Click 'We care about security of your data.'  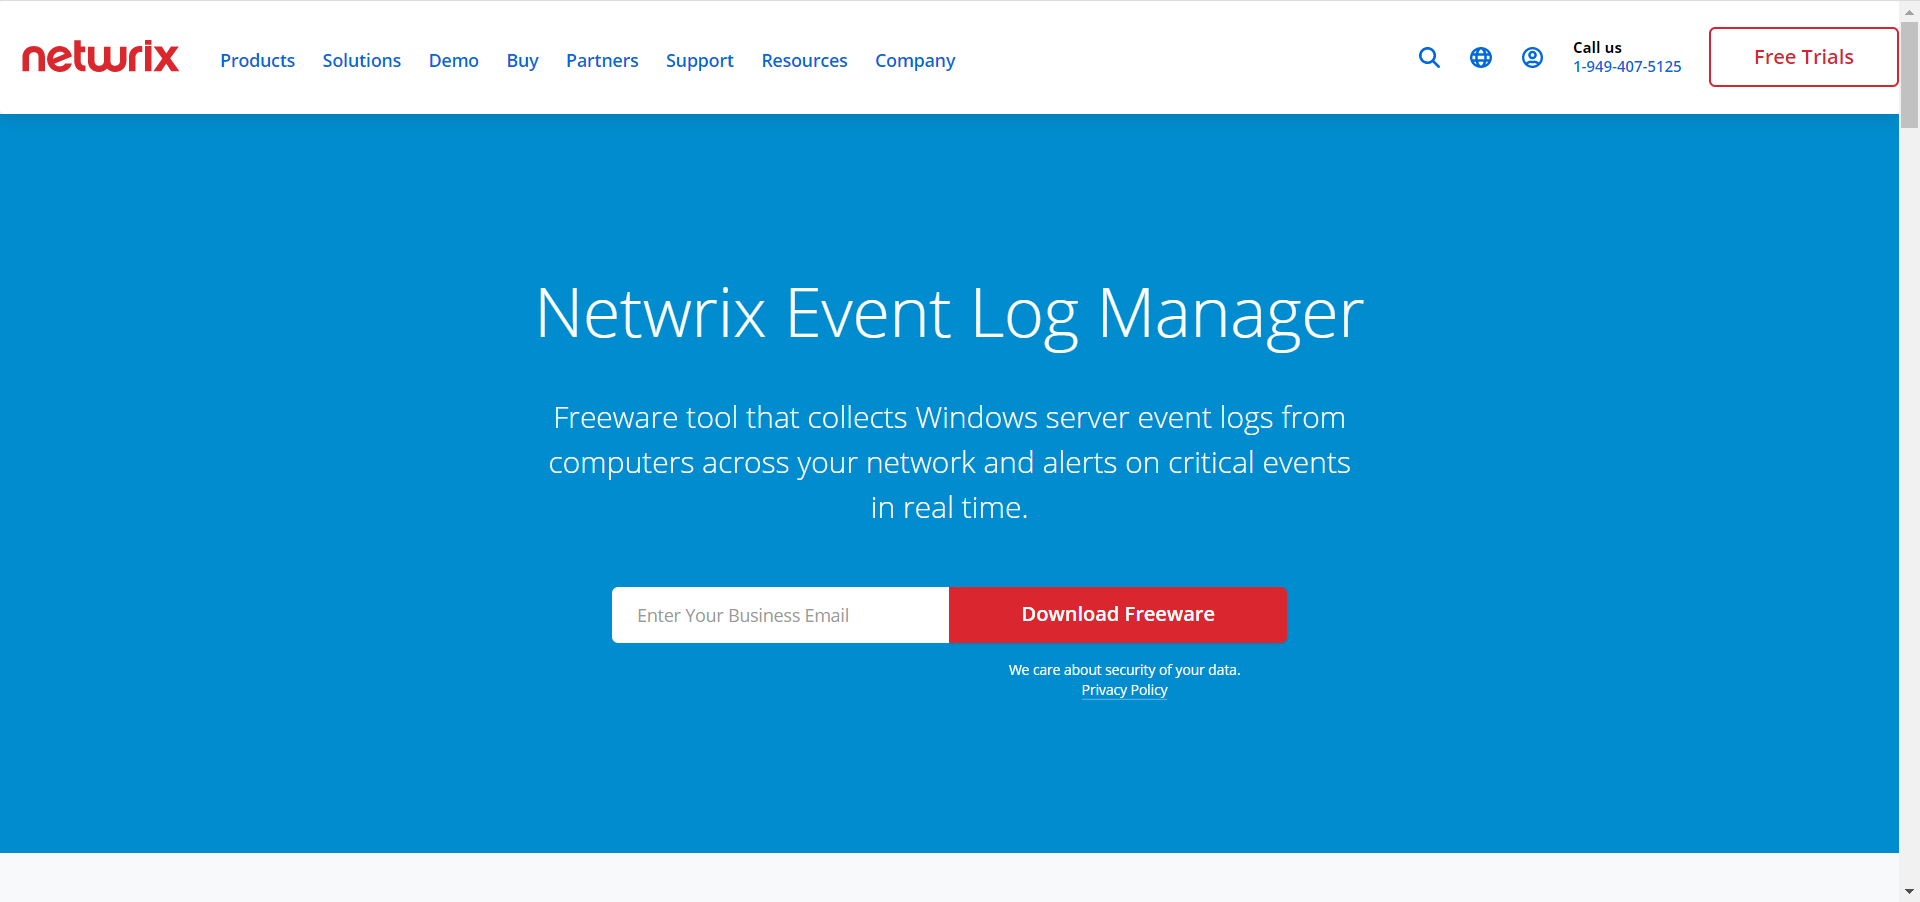coord(1124,670)
